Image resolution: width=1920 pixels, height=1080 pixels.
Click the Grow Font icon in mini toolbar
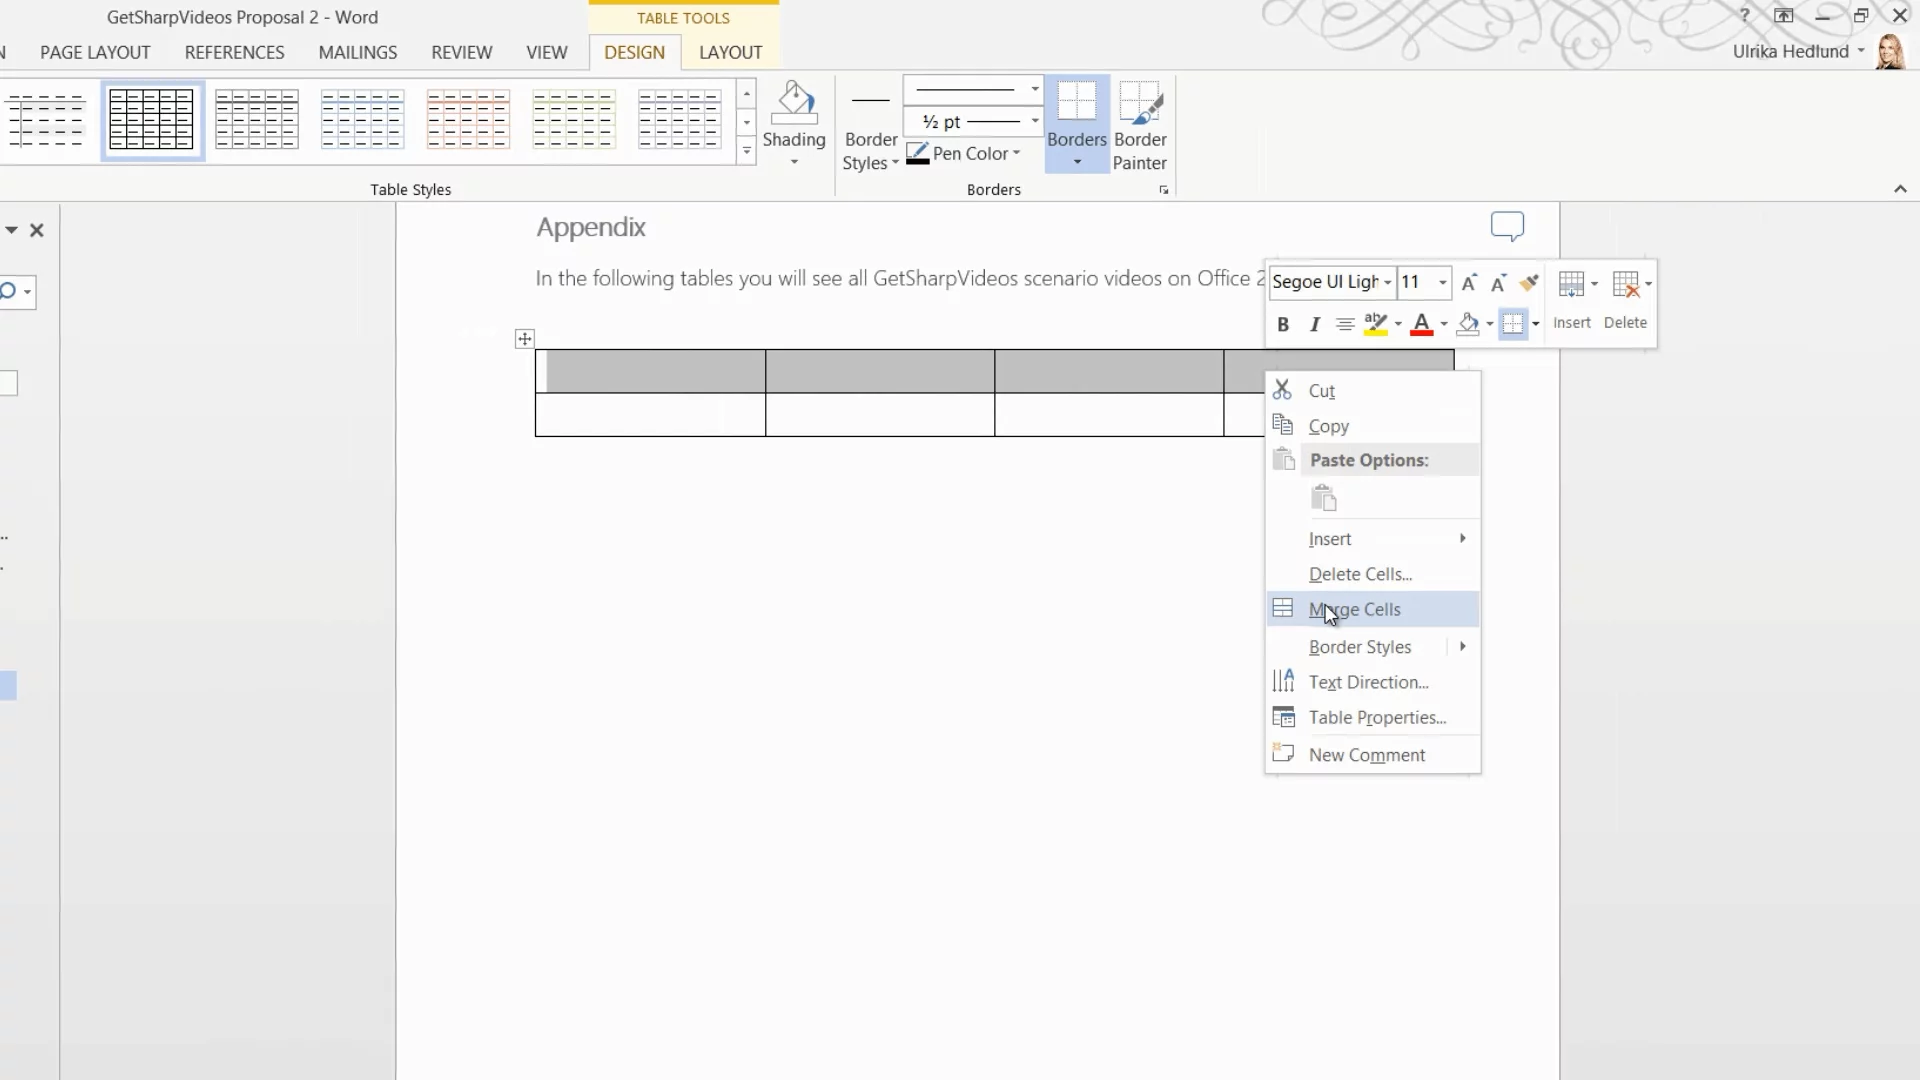1468,283
